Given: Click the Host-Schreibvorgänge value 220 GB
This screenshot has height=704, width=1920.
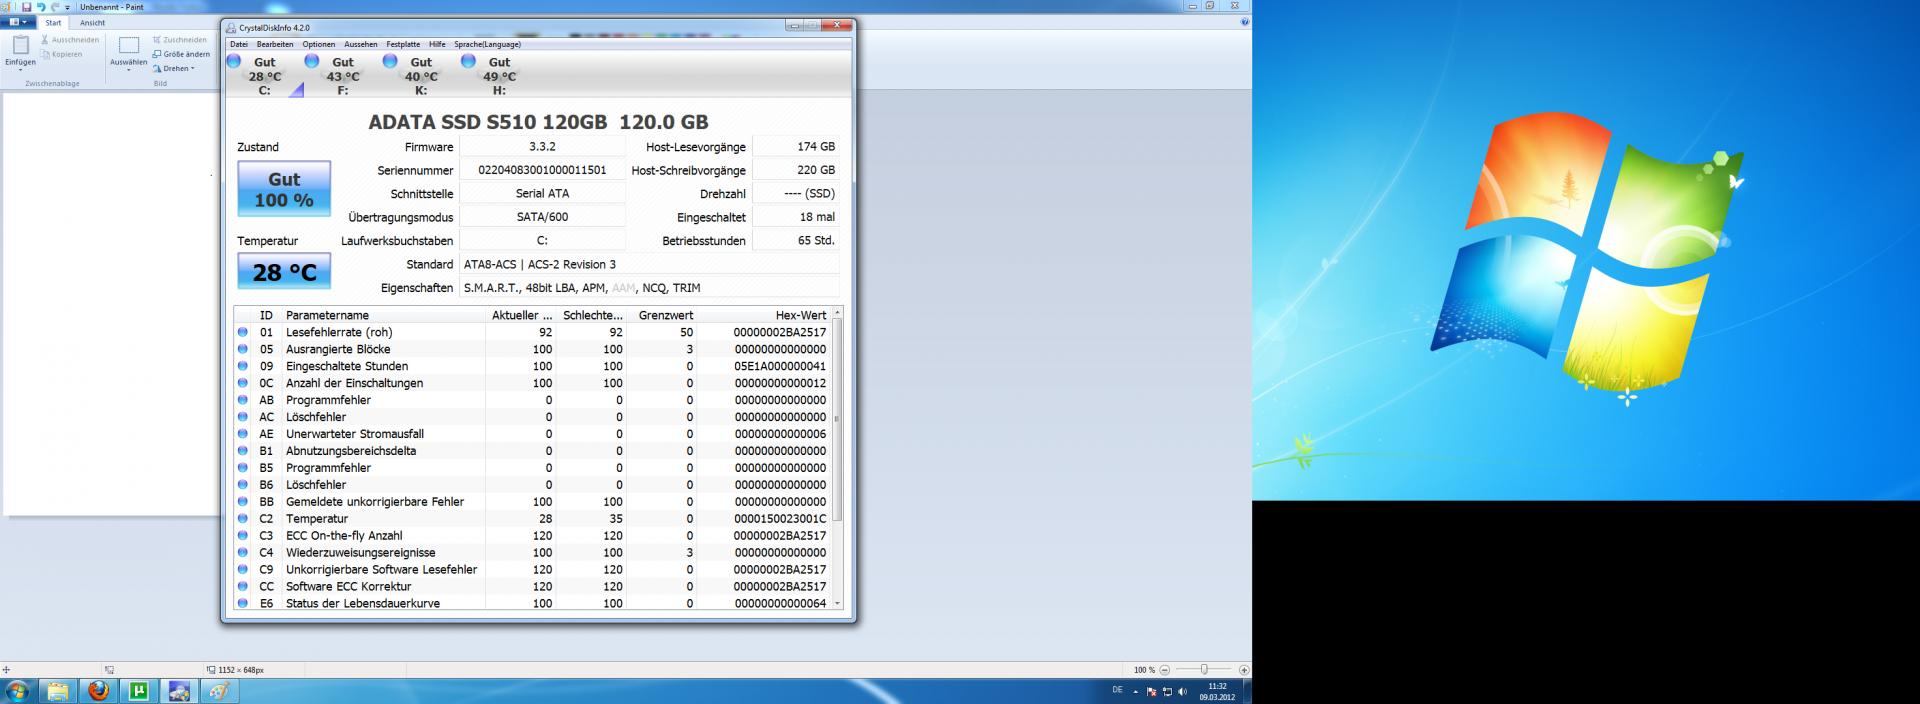Looking at the screenshot, I should (x=796, y=170).
